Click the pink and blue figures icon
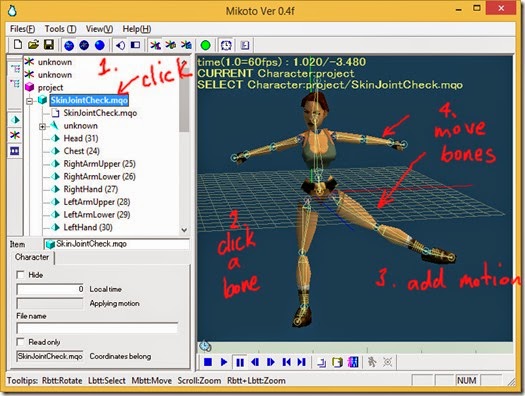 (x=353, y=362)
